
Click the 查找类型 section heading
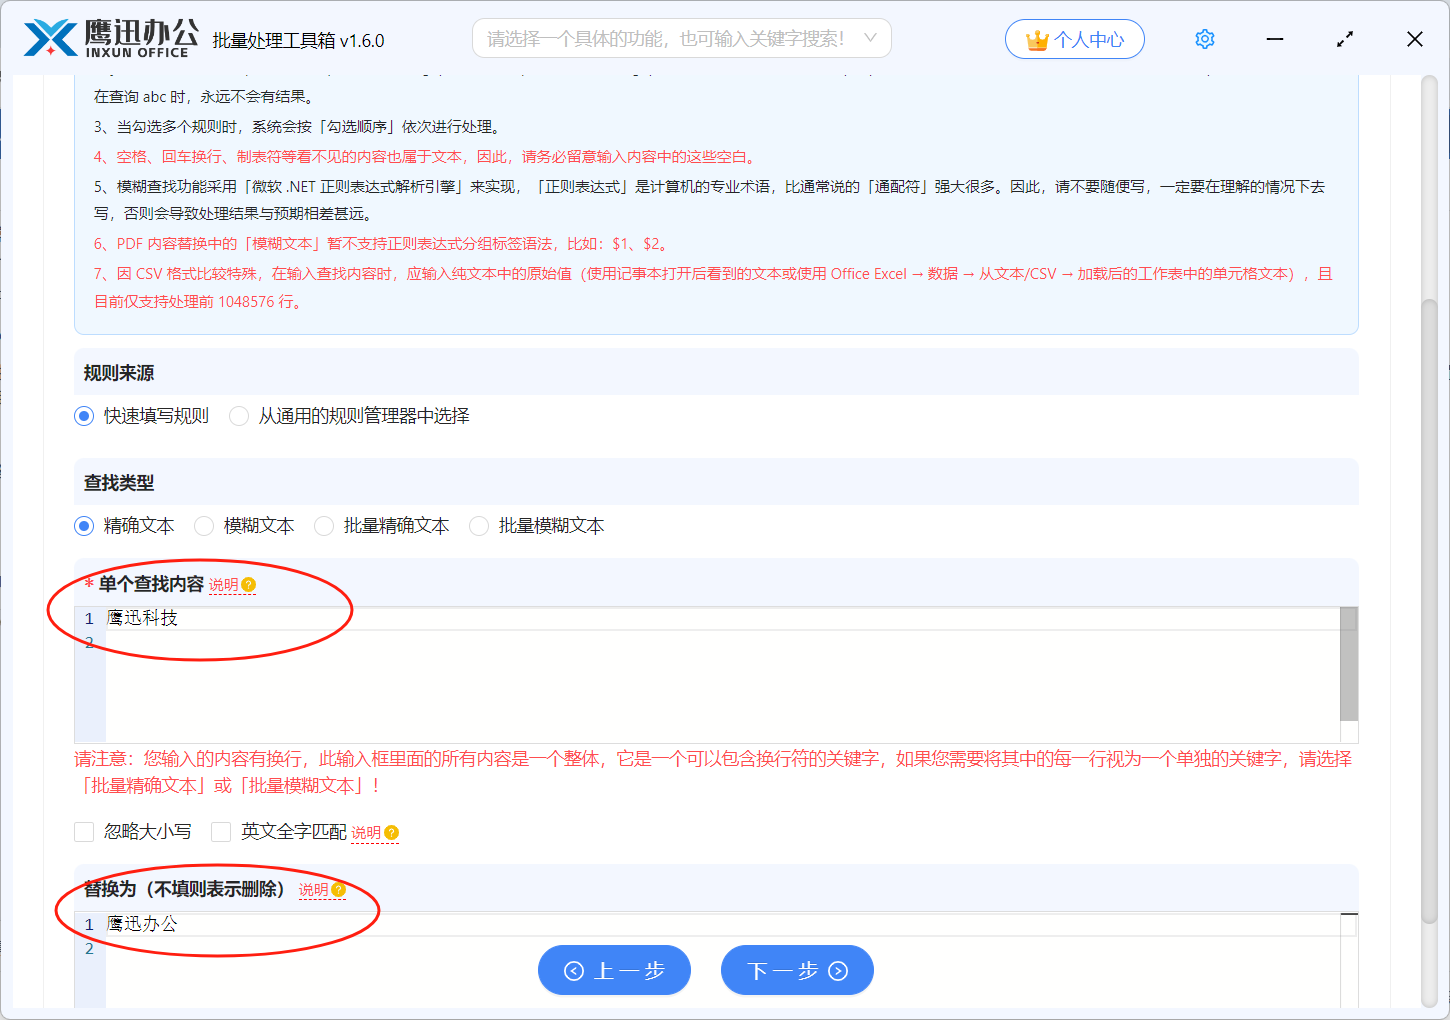pos(119,483)
